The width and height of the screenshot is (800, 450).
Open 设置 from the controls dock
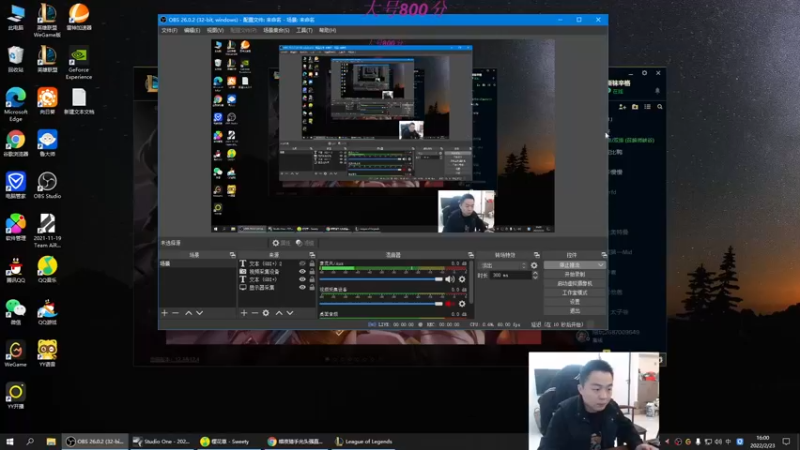(x=574, y=302)
